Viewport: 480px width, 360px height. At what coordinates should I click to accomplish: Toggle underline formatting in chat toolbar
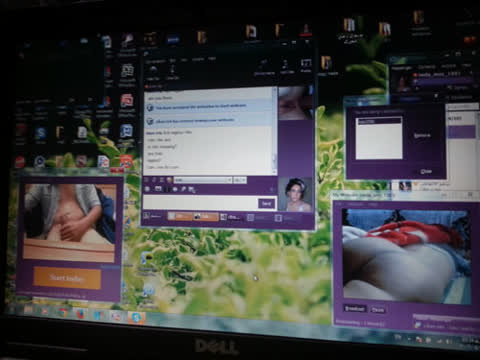click(162, 180)
